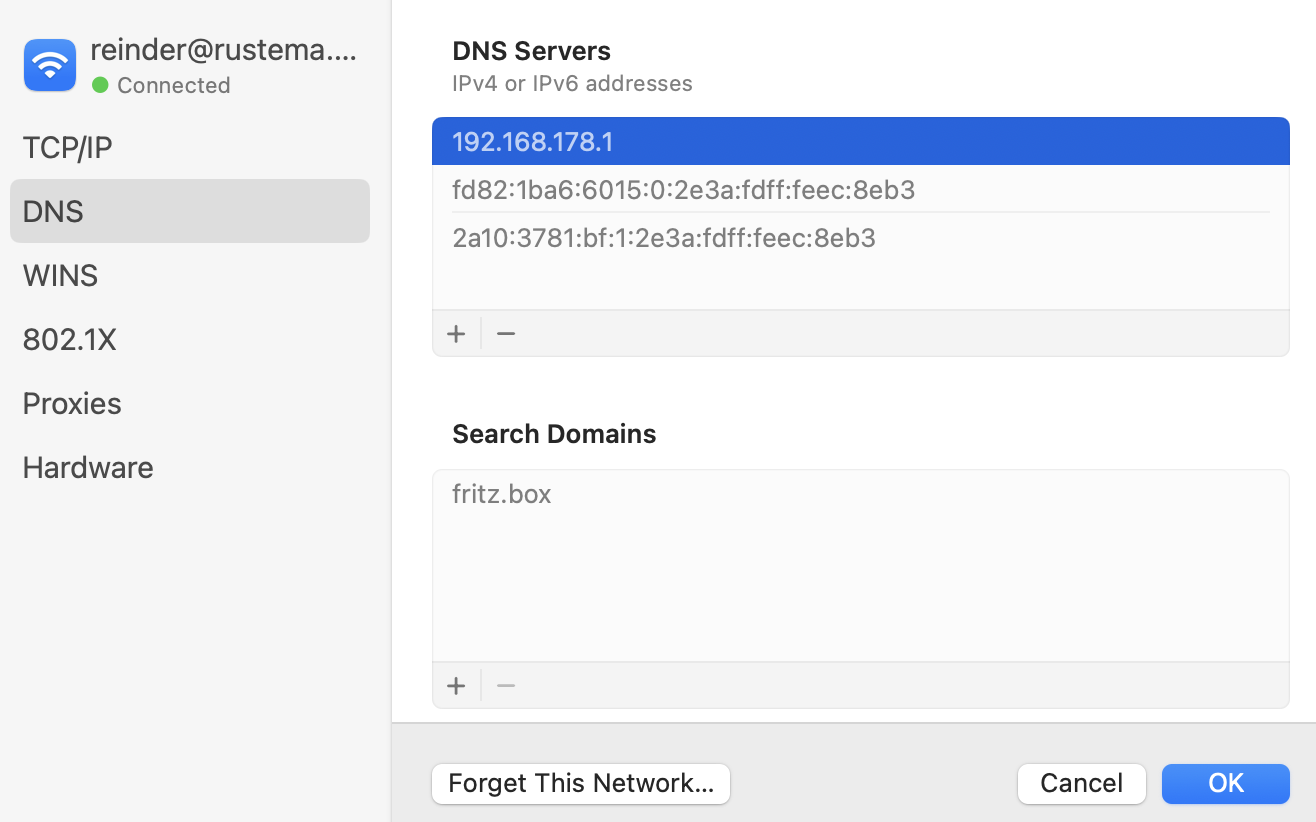Show the Hardware tab
The height and width of the screenshot is (822, 1316).
point(88,468)
